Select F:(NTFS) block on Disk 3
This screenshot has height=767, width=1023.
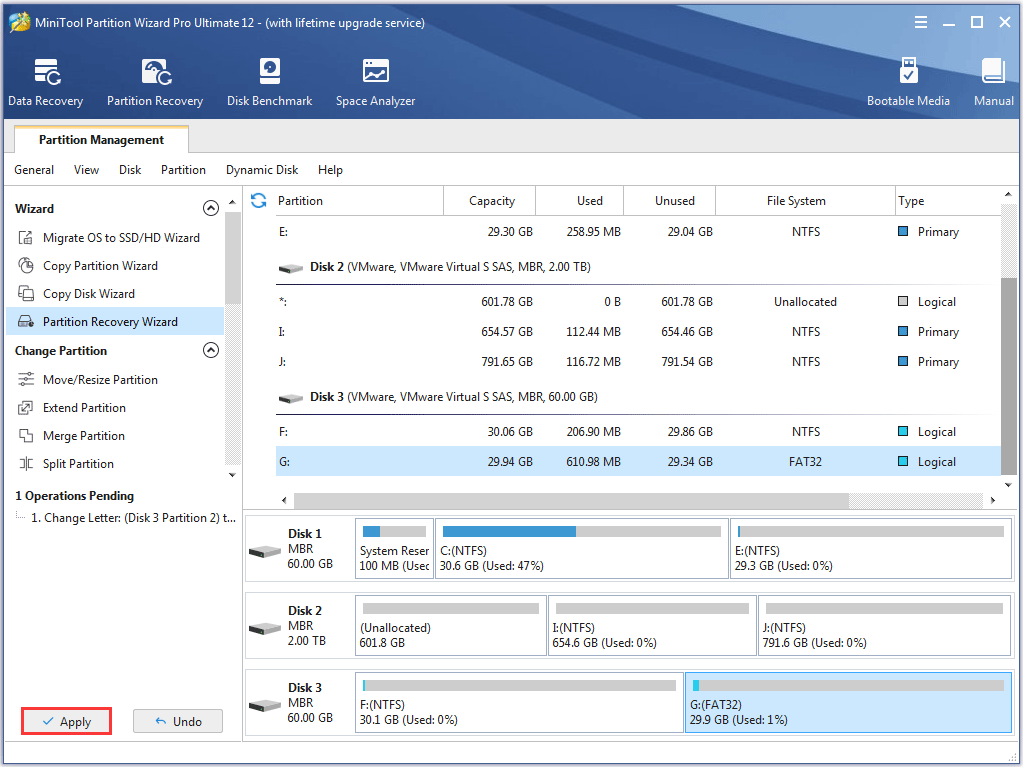click(519, 702)
